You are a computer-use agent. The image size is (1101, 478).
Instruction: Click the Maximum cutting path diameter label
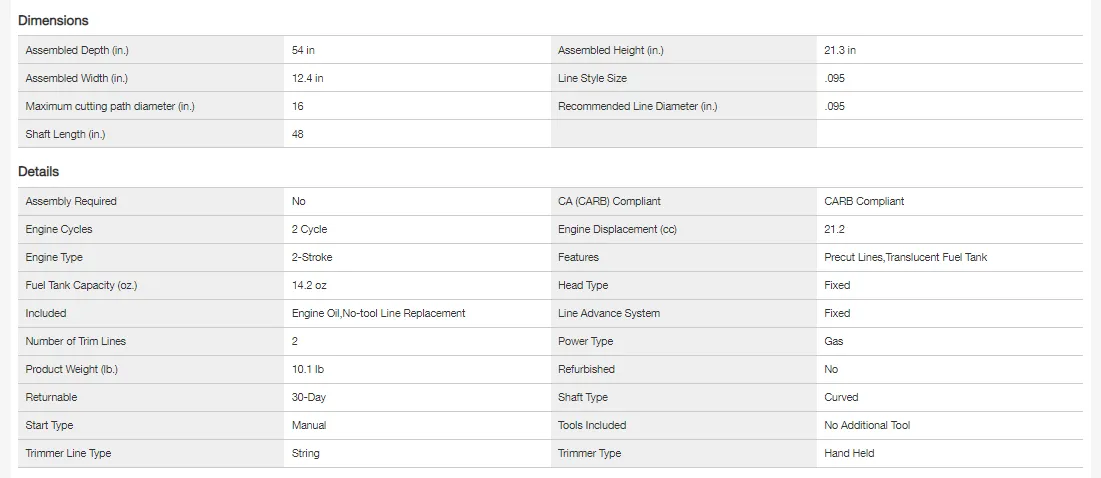(x=110, y=106)
